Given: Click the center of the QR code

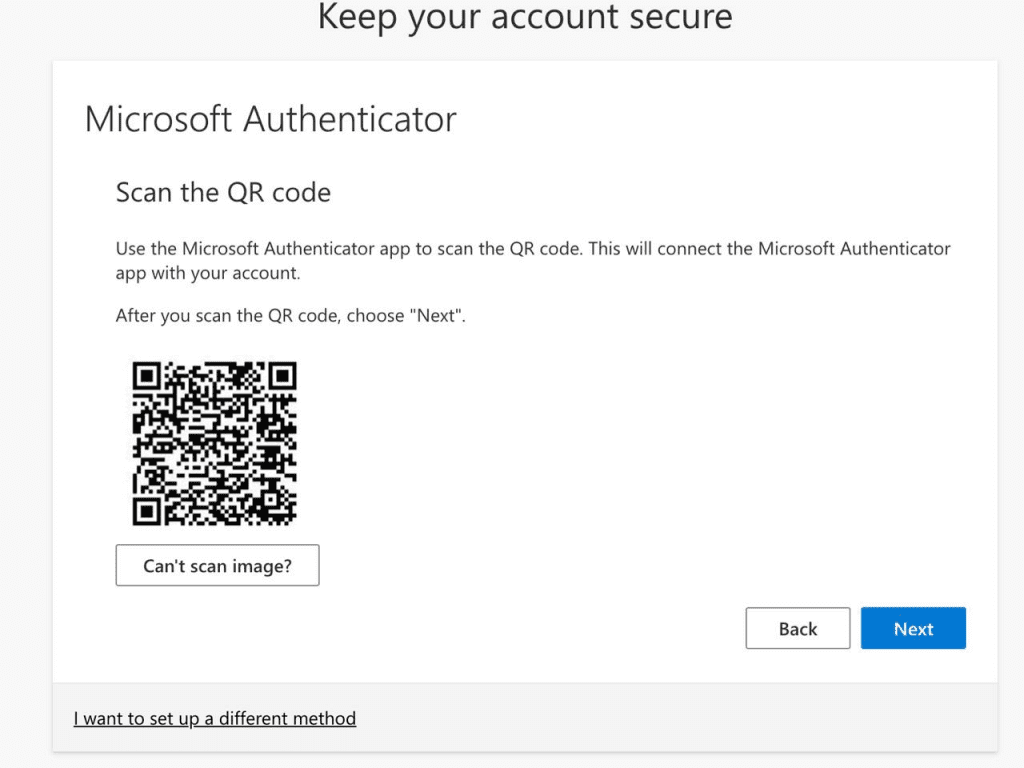Looking at the screenshot, I should [215, 443].
